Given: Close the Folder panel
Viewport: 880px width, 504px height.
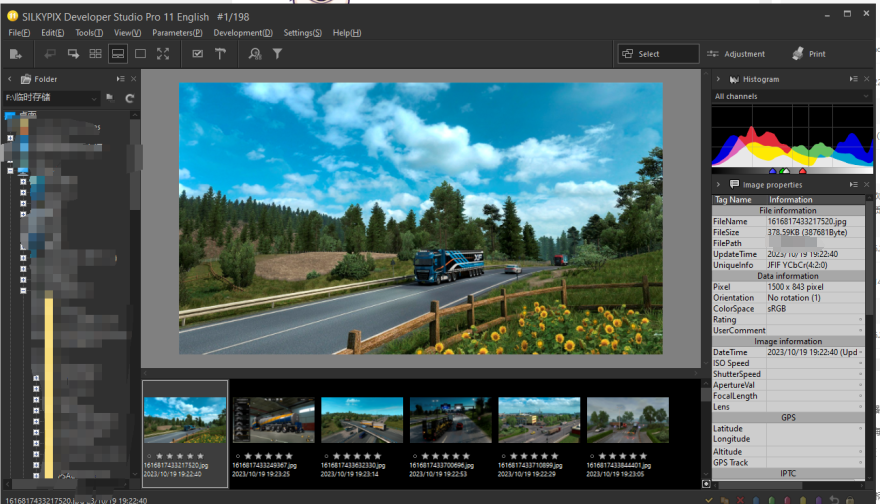Looking at the screenshot, I should click(x=134, y=79).
